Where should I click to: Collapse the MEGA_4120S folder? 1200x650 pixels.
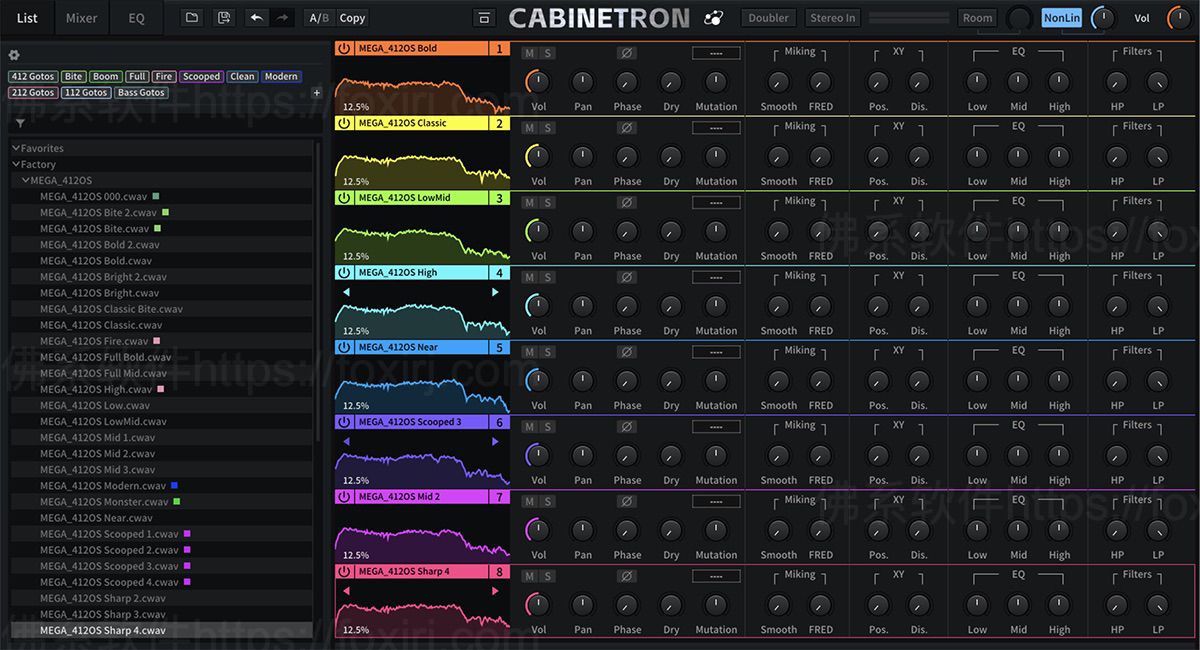click(26, 180)
